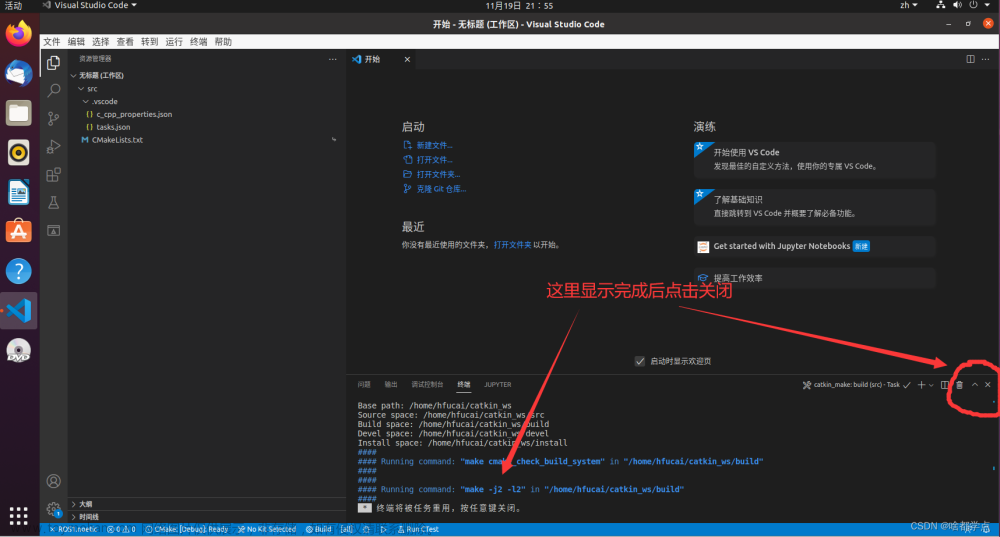Image resolution: width=1000 pixels, height=537 pixels.
Task: Maximize terminal panel with the up chevron
Action: [974, 385]
